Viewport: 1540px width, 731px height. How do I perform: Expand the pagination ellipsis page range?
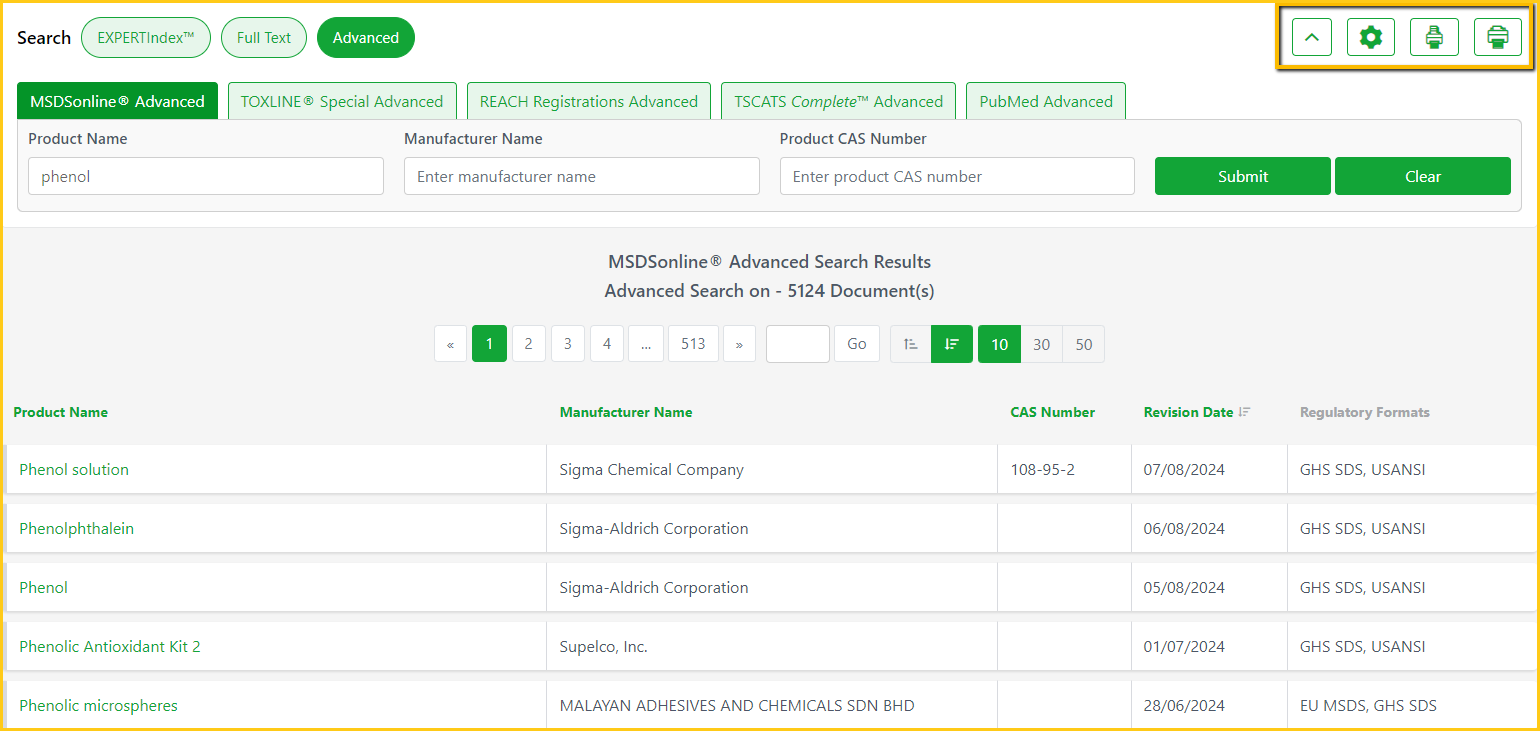coord(646,344)
